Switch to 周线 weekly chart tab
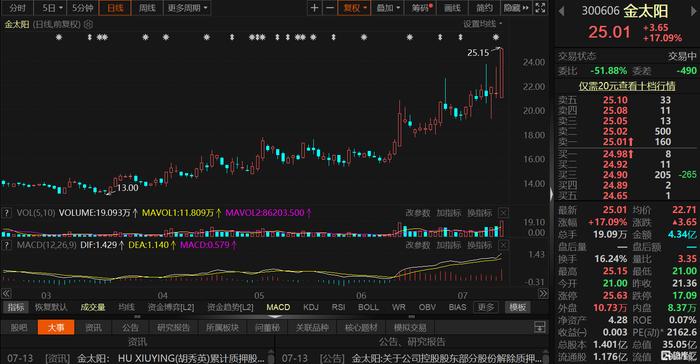Image resolution: width=700 pixels, height=364 pixels. pos(147,8)
